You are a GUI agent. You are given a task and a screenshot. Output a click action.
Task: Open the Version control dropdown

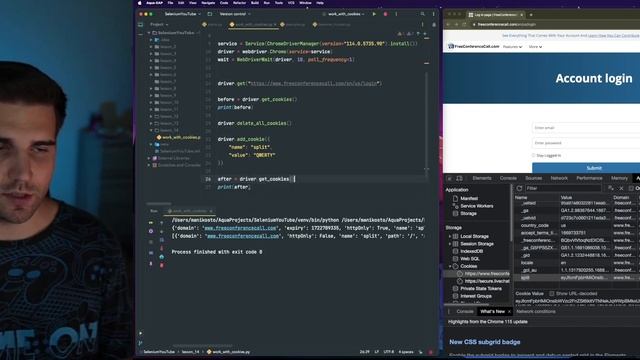235,14
